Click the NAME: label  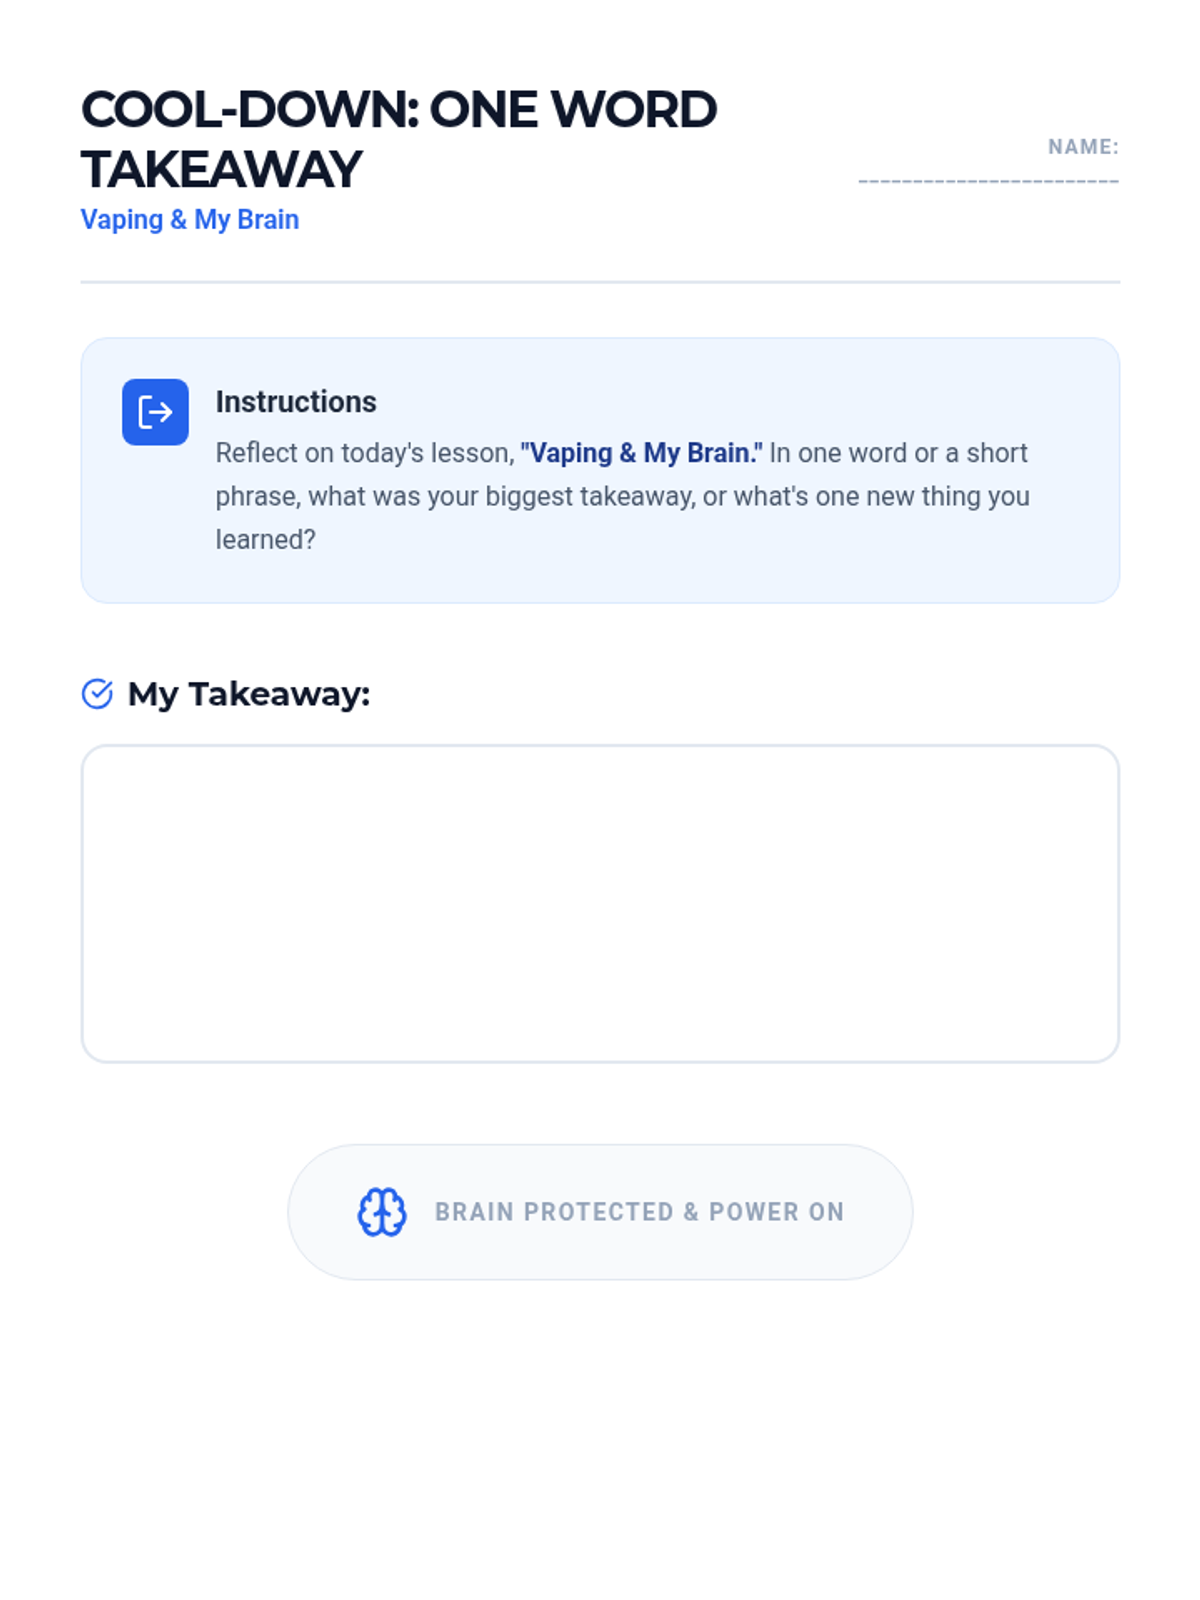click(x=1083, y=147)
